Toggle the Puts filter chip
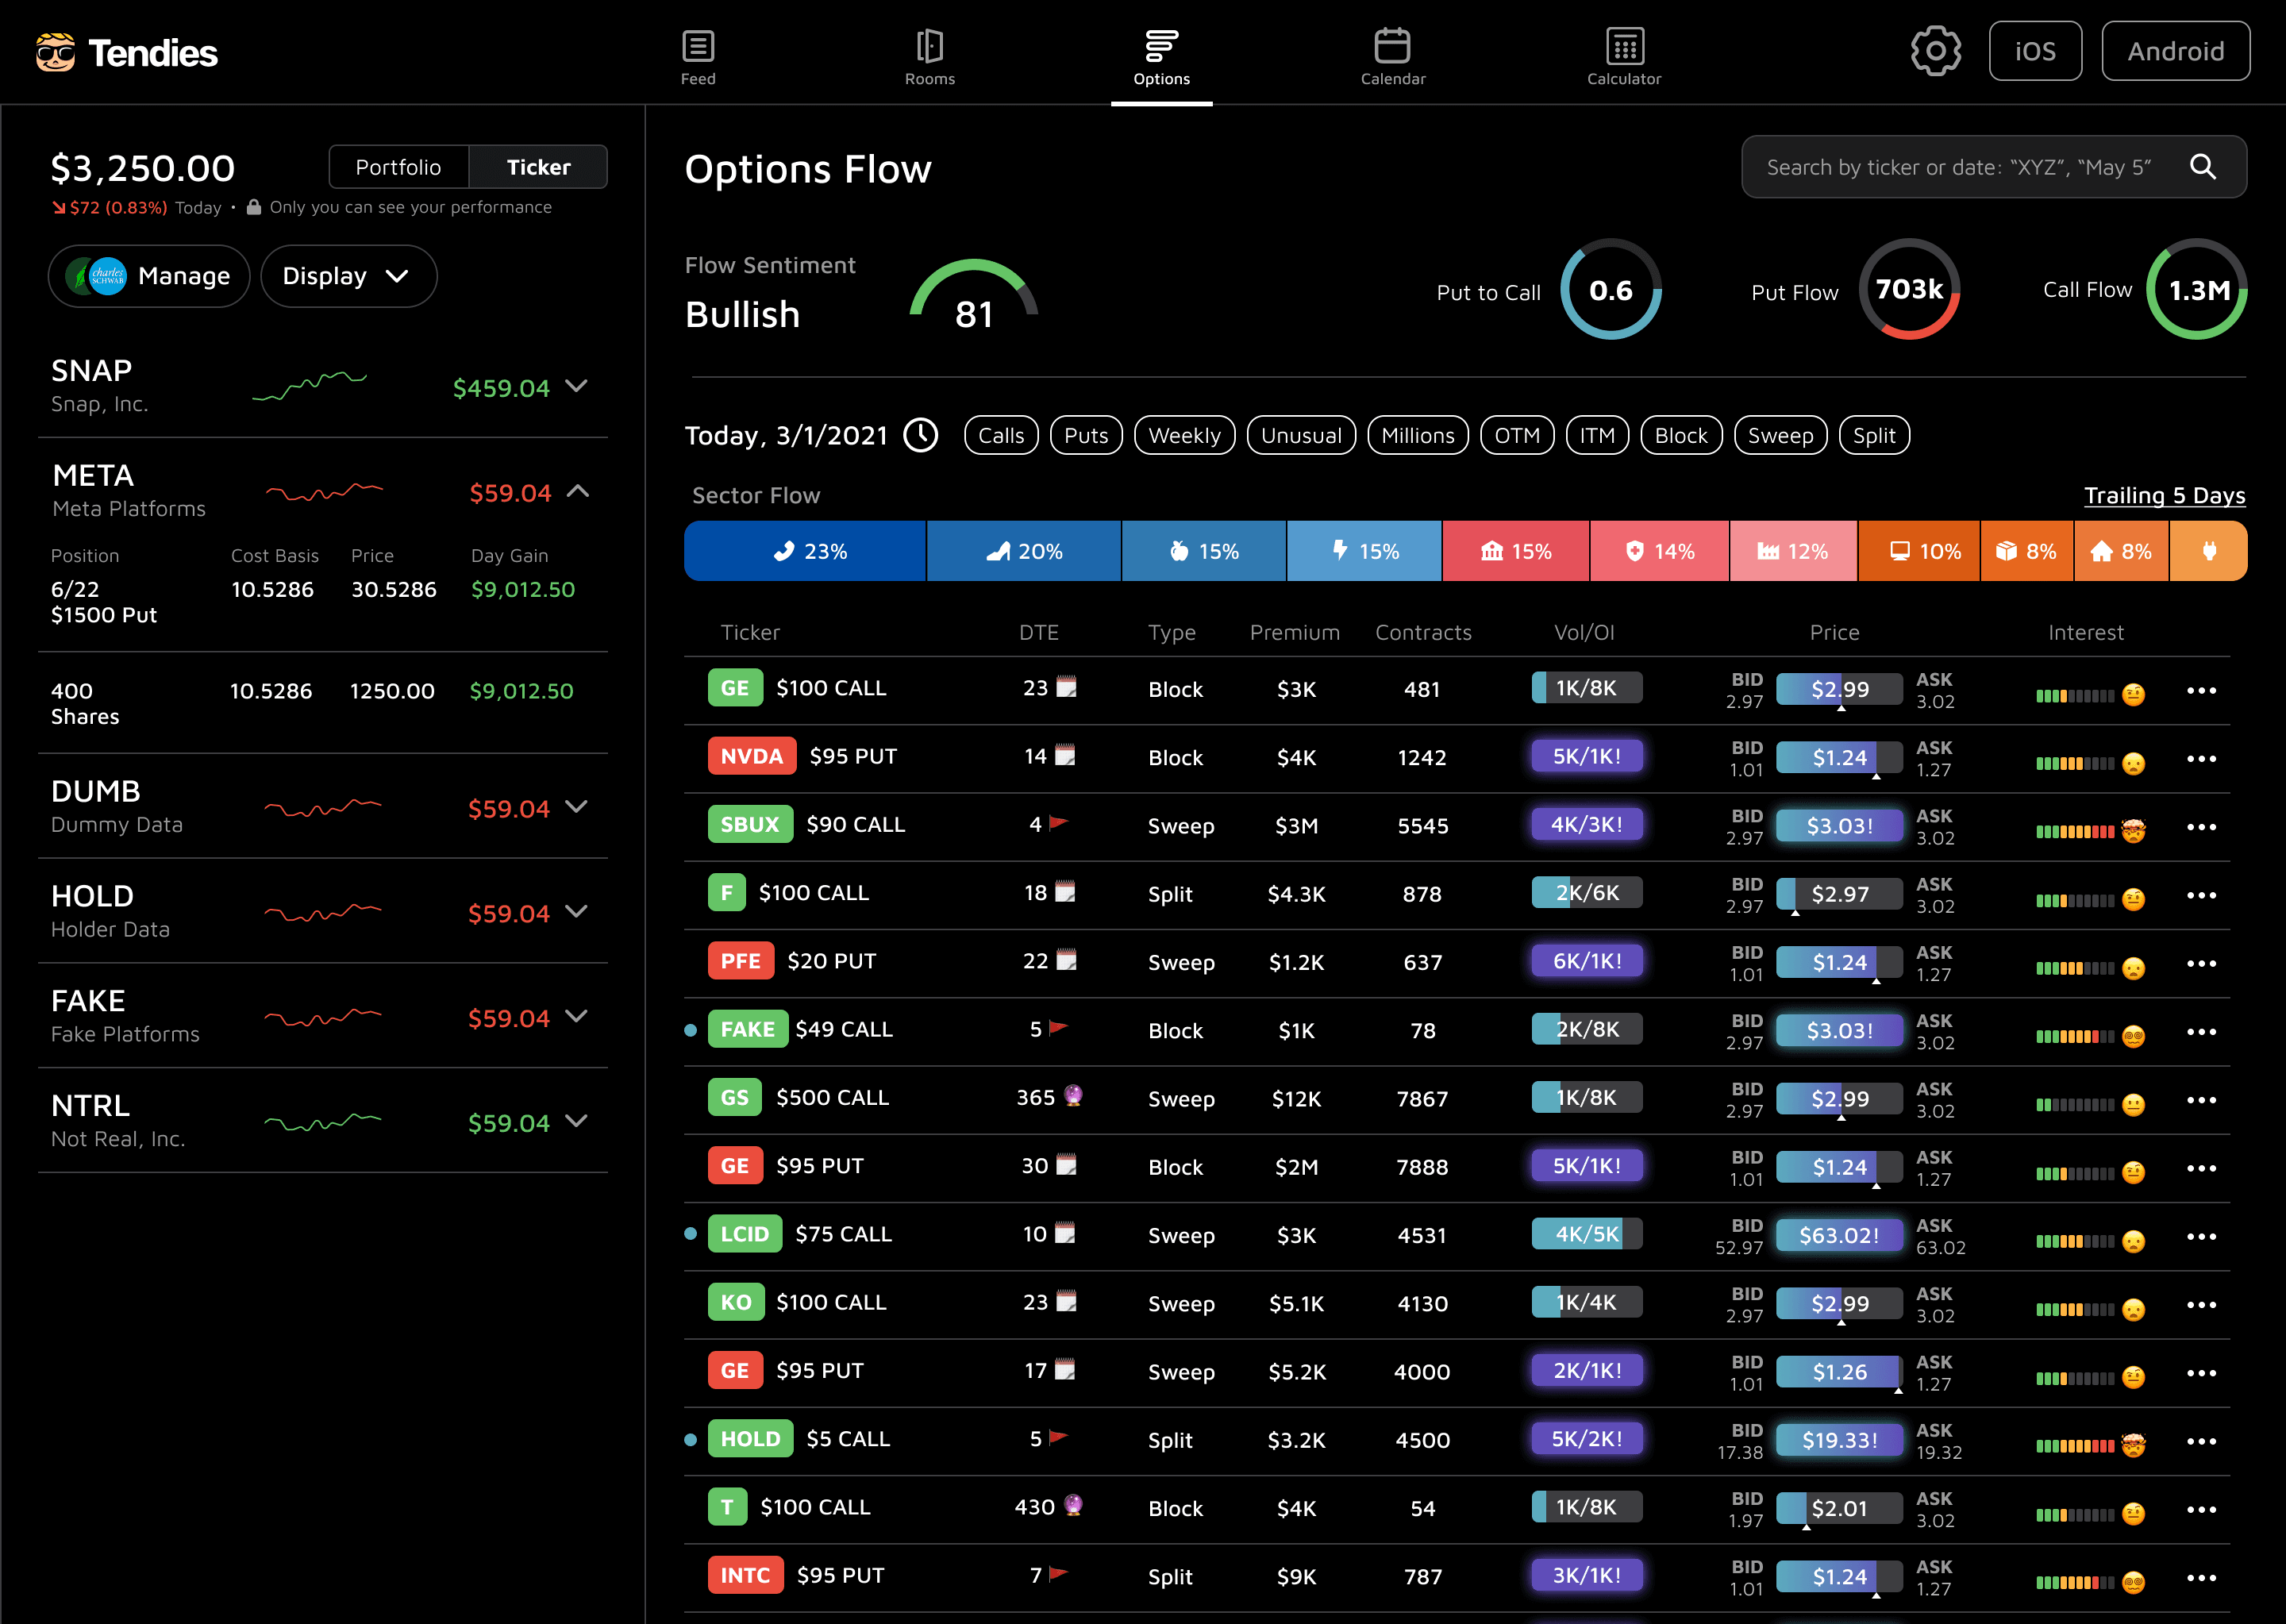Screen dimensions: 2286x1624 click(x=1086, y=435)
